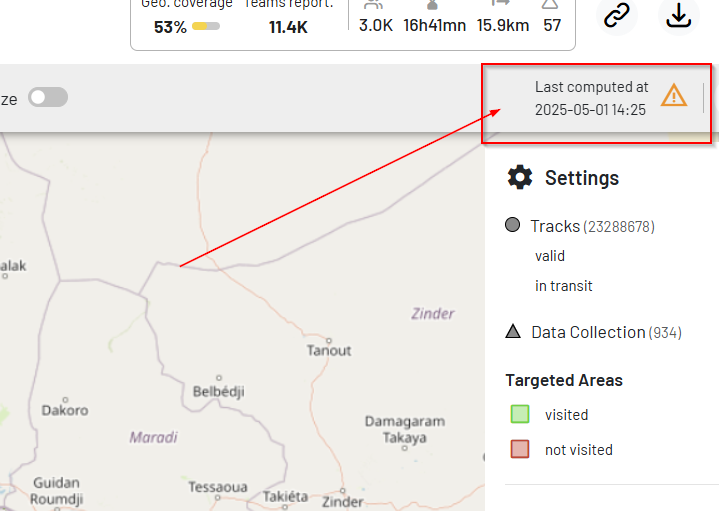Click the Tessaoua town marker on the map
Viewport: 719px width, 511px height.
[217, 487]
